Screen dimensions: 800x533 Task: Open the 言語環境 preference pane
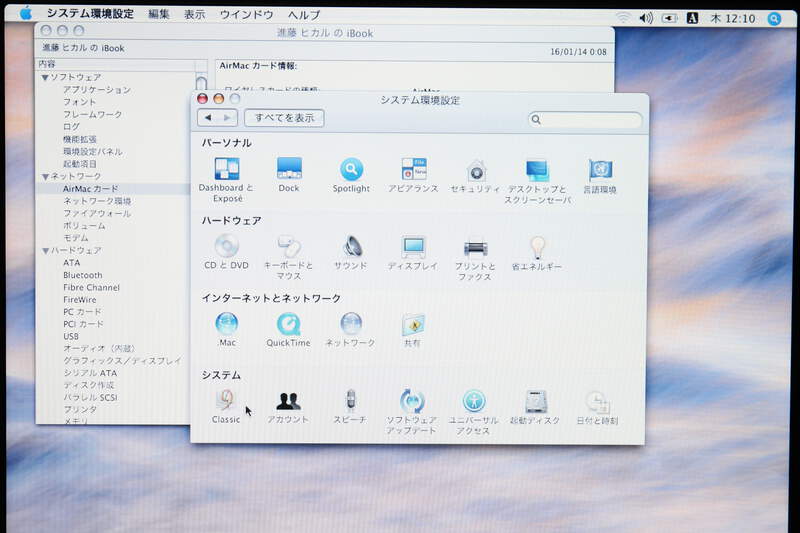(600, 176)
